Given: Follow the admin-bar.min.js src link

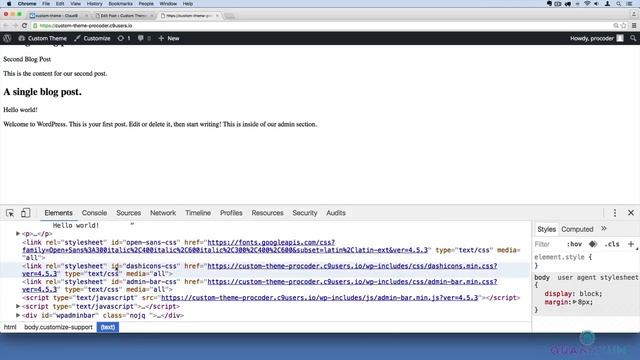Looking at the screenshot, I should tap(320, 298).
